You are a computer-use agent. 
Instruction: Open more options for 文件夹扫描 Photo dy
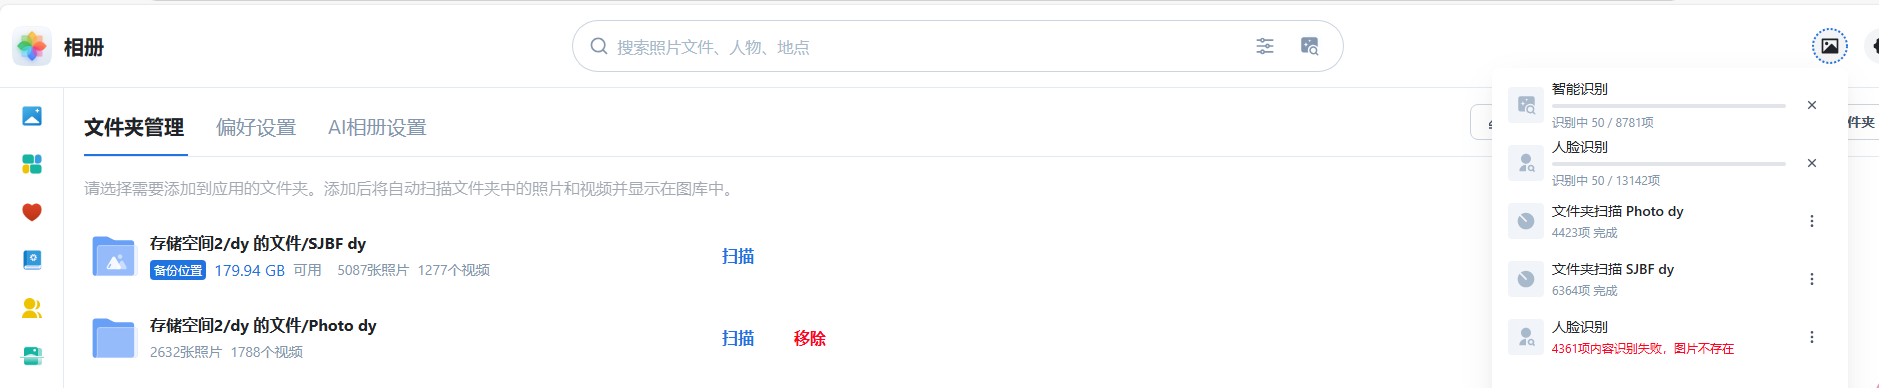1812,221
